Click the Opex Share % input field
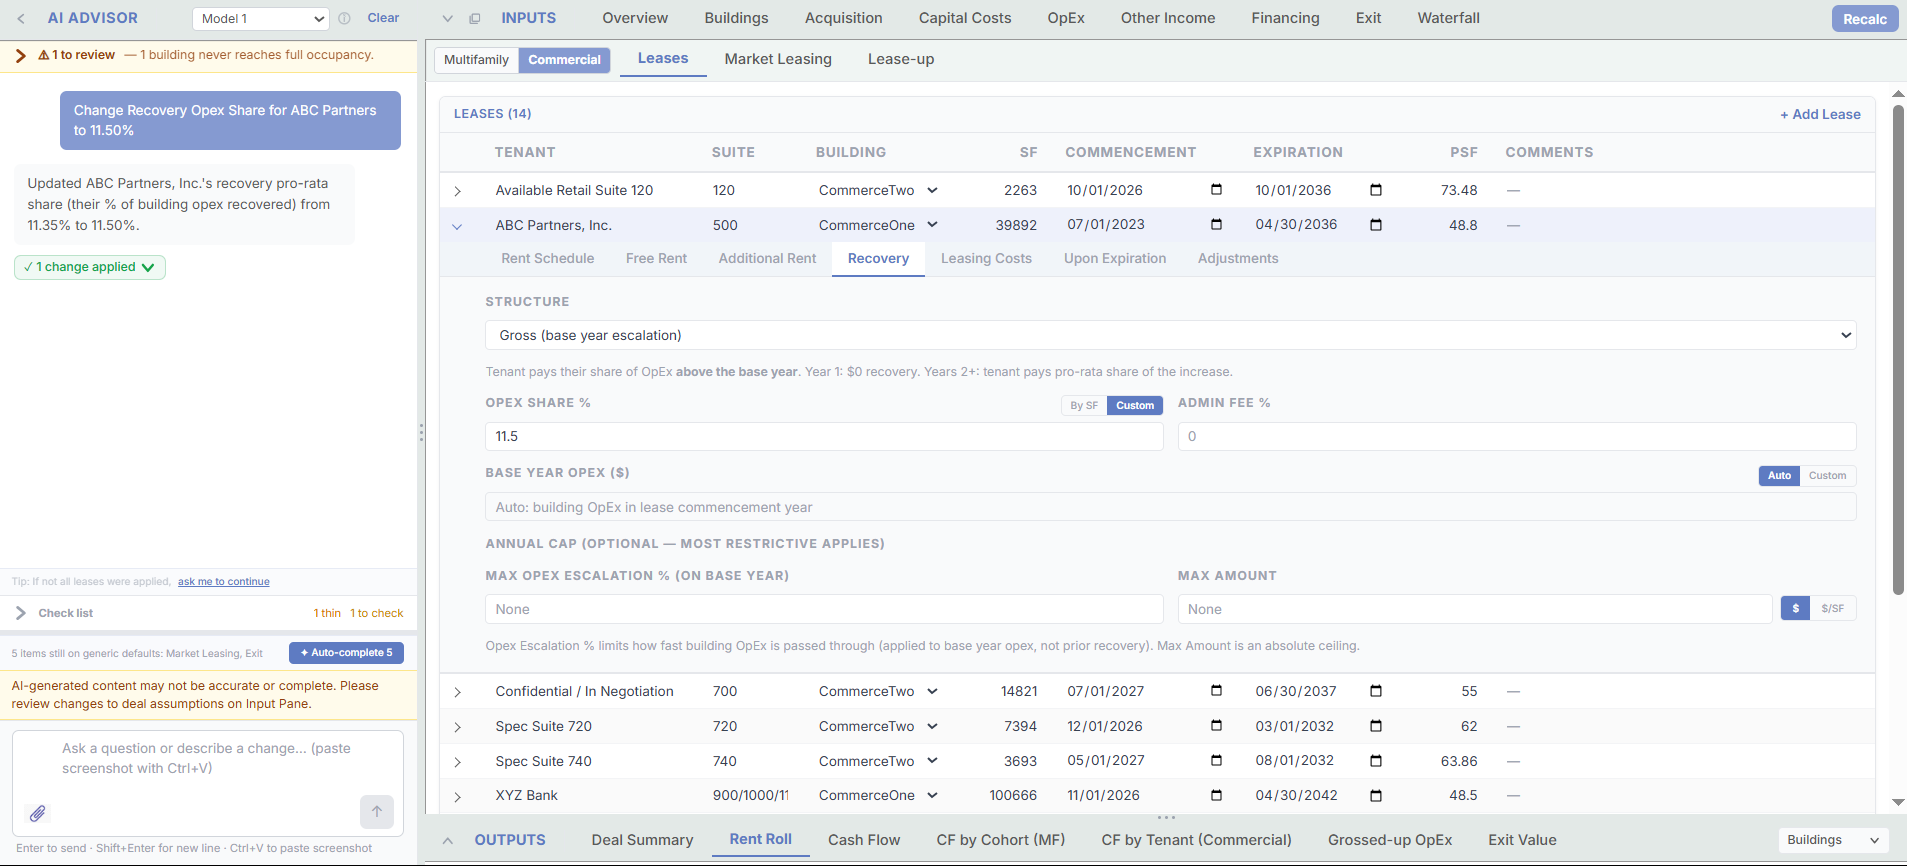The image size is (1907, 866). coord(824,436)
